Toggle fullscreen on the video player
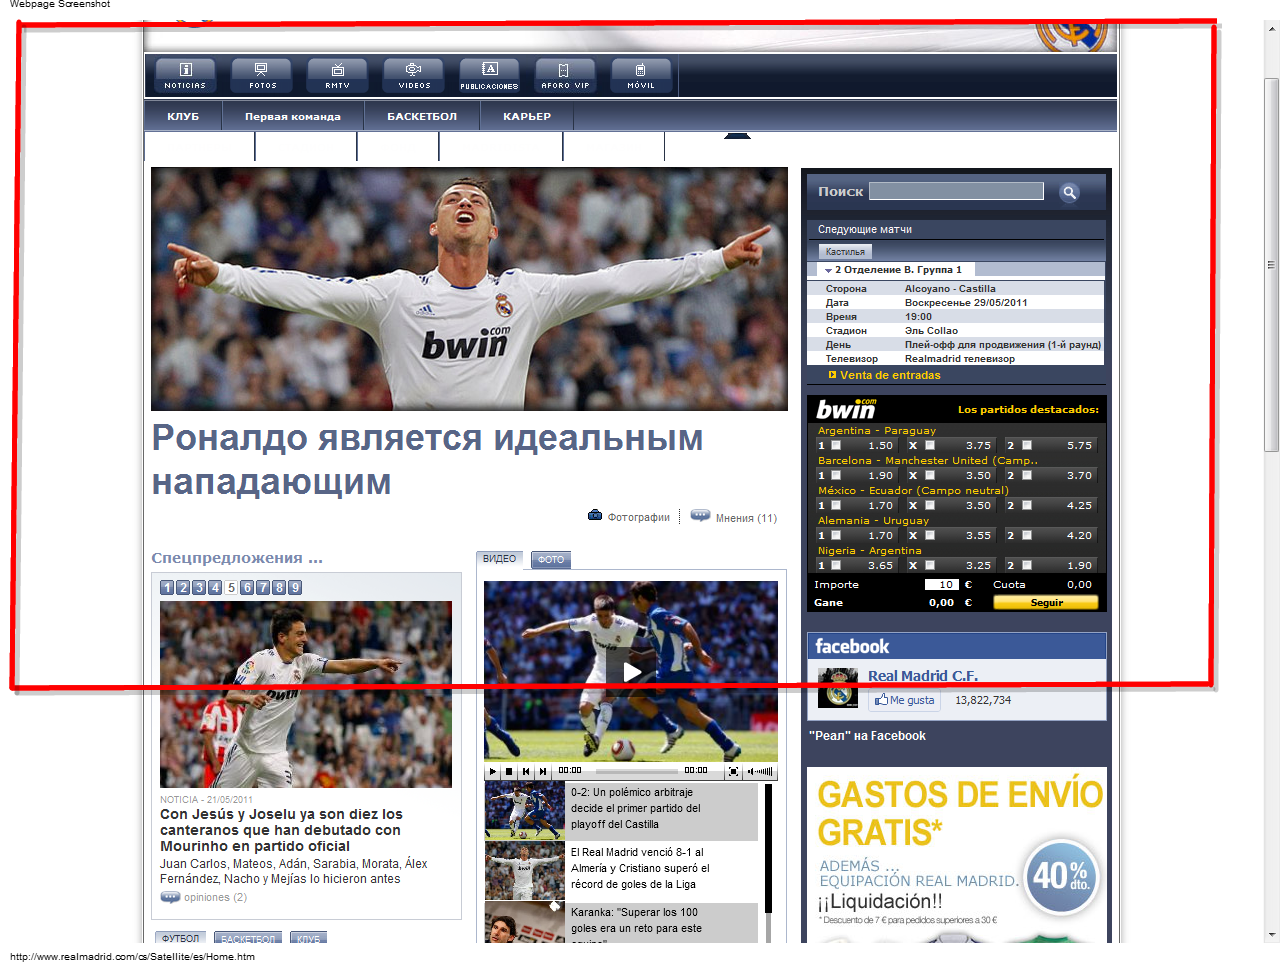The height and width of the screenshot is (963, 1280). pos(733,771)
